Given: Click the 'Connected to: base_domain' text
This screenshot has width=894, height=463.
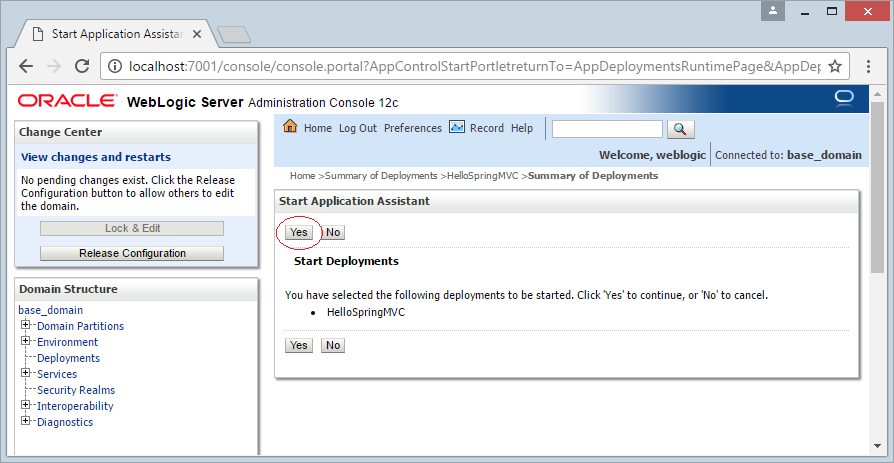Looking at the screenshot, I should pos(788,155).
